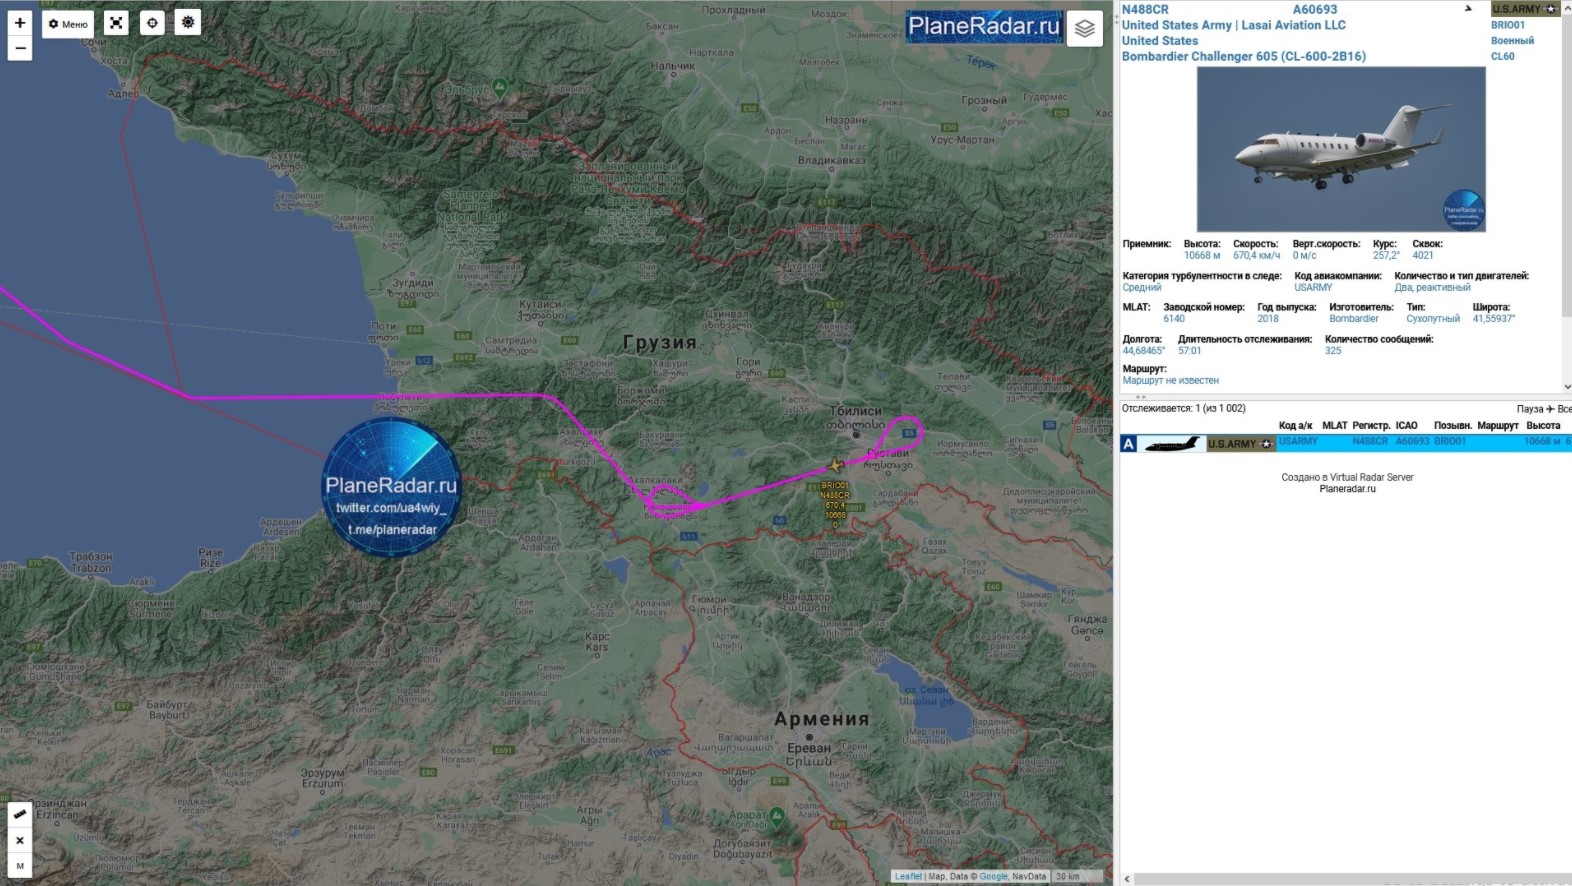Viewport: 1572px width, 886px height.
Task: Sort list by Высота column
Action: [1542, 426]
